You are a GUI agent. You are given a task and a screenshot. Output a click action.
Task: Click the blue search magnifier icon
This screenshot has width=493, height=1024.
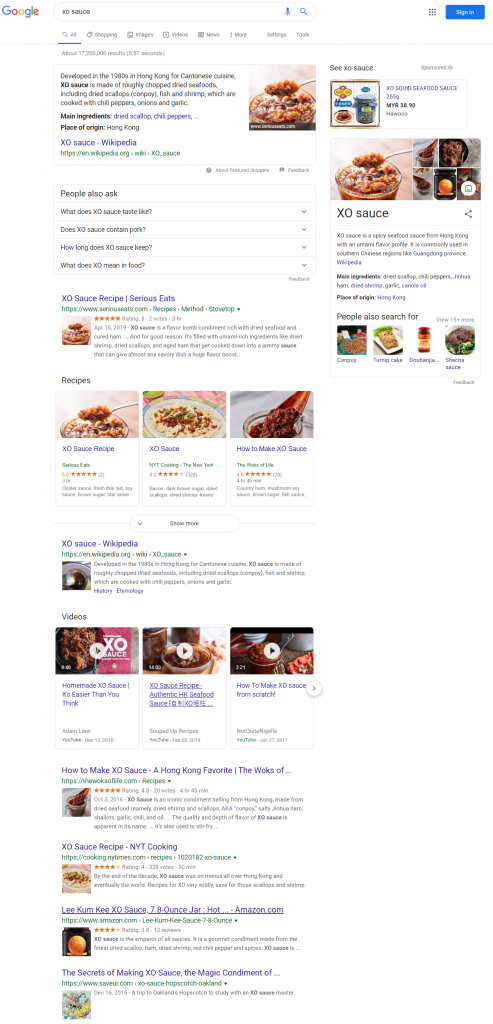point(303,12)
